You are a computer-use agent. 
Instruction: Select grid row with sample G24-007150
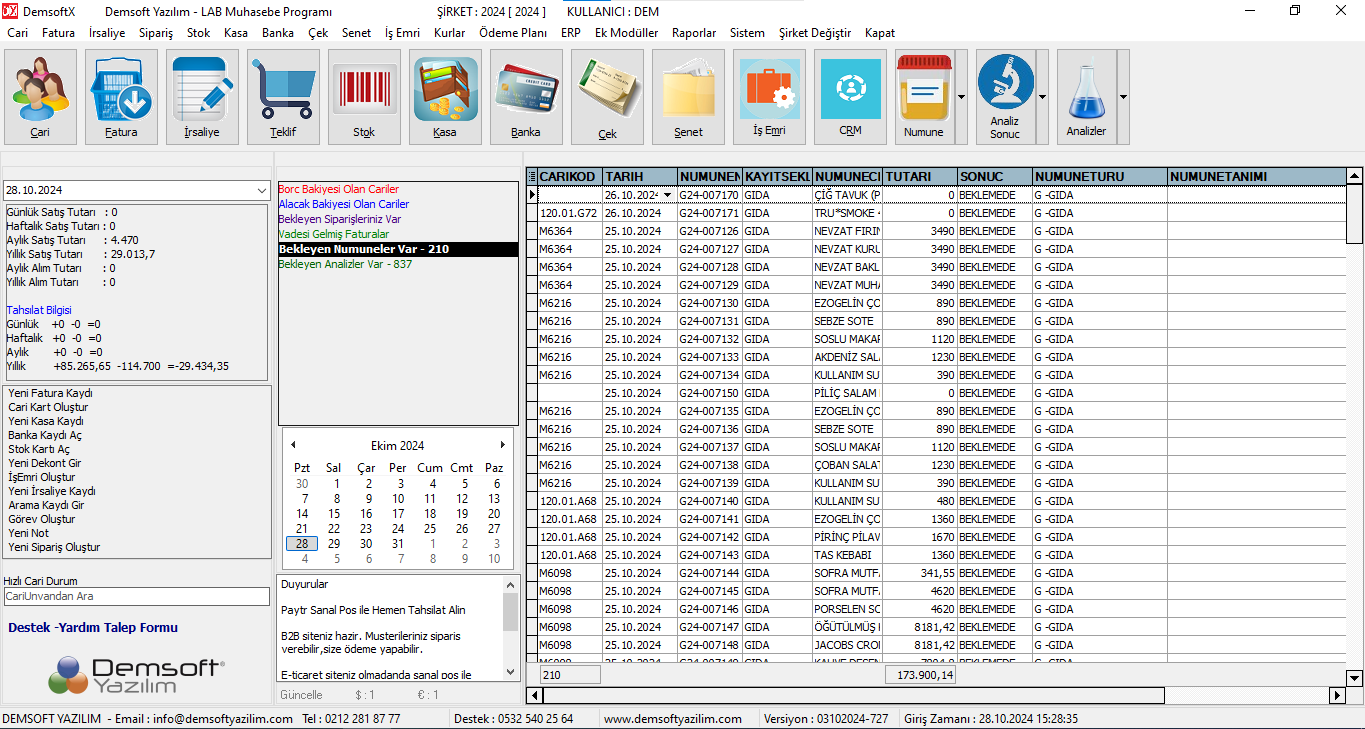pos(936,393)
